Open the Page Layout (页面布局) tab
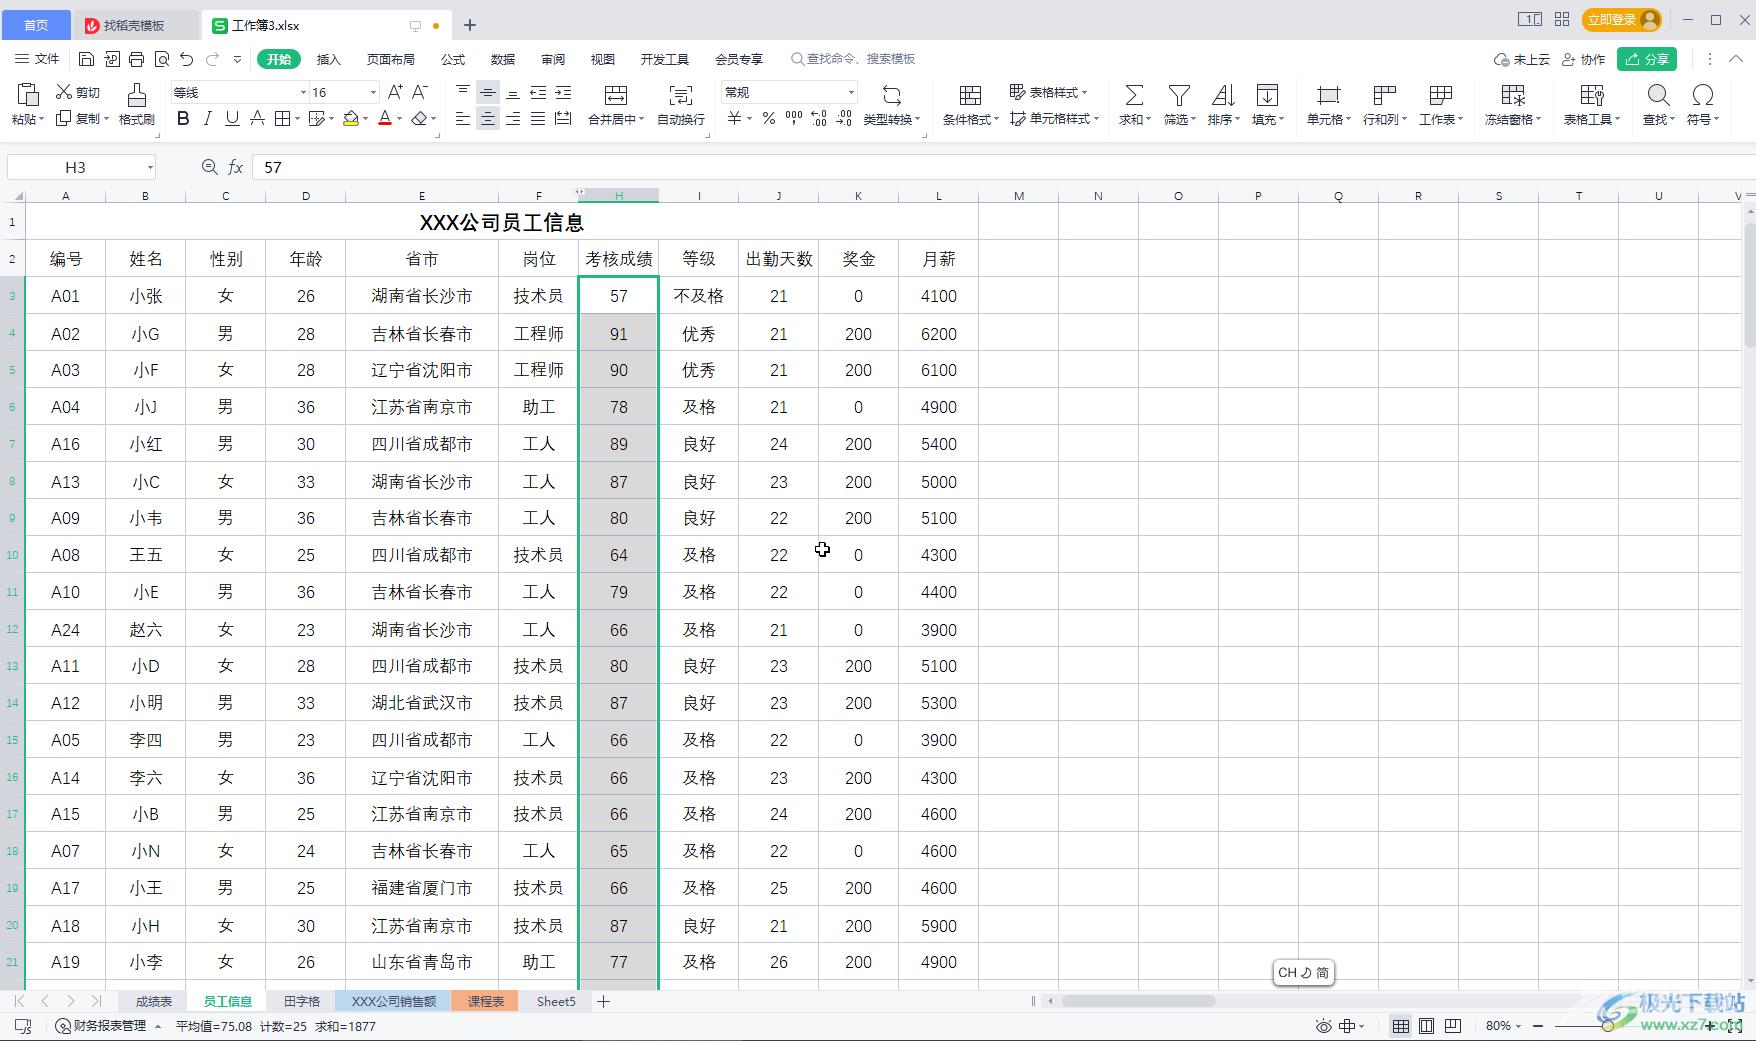Viewport: 1756px width, 1041px height. [x=390, y=59]
